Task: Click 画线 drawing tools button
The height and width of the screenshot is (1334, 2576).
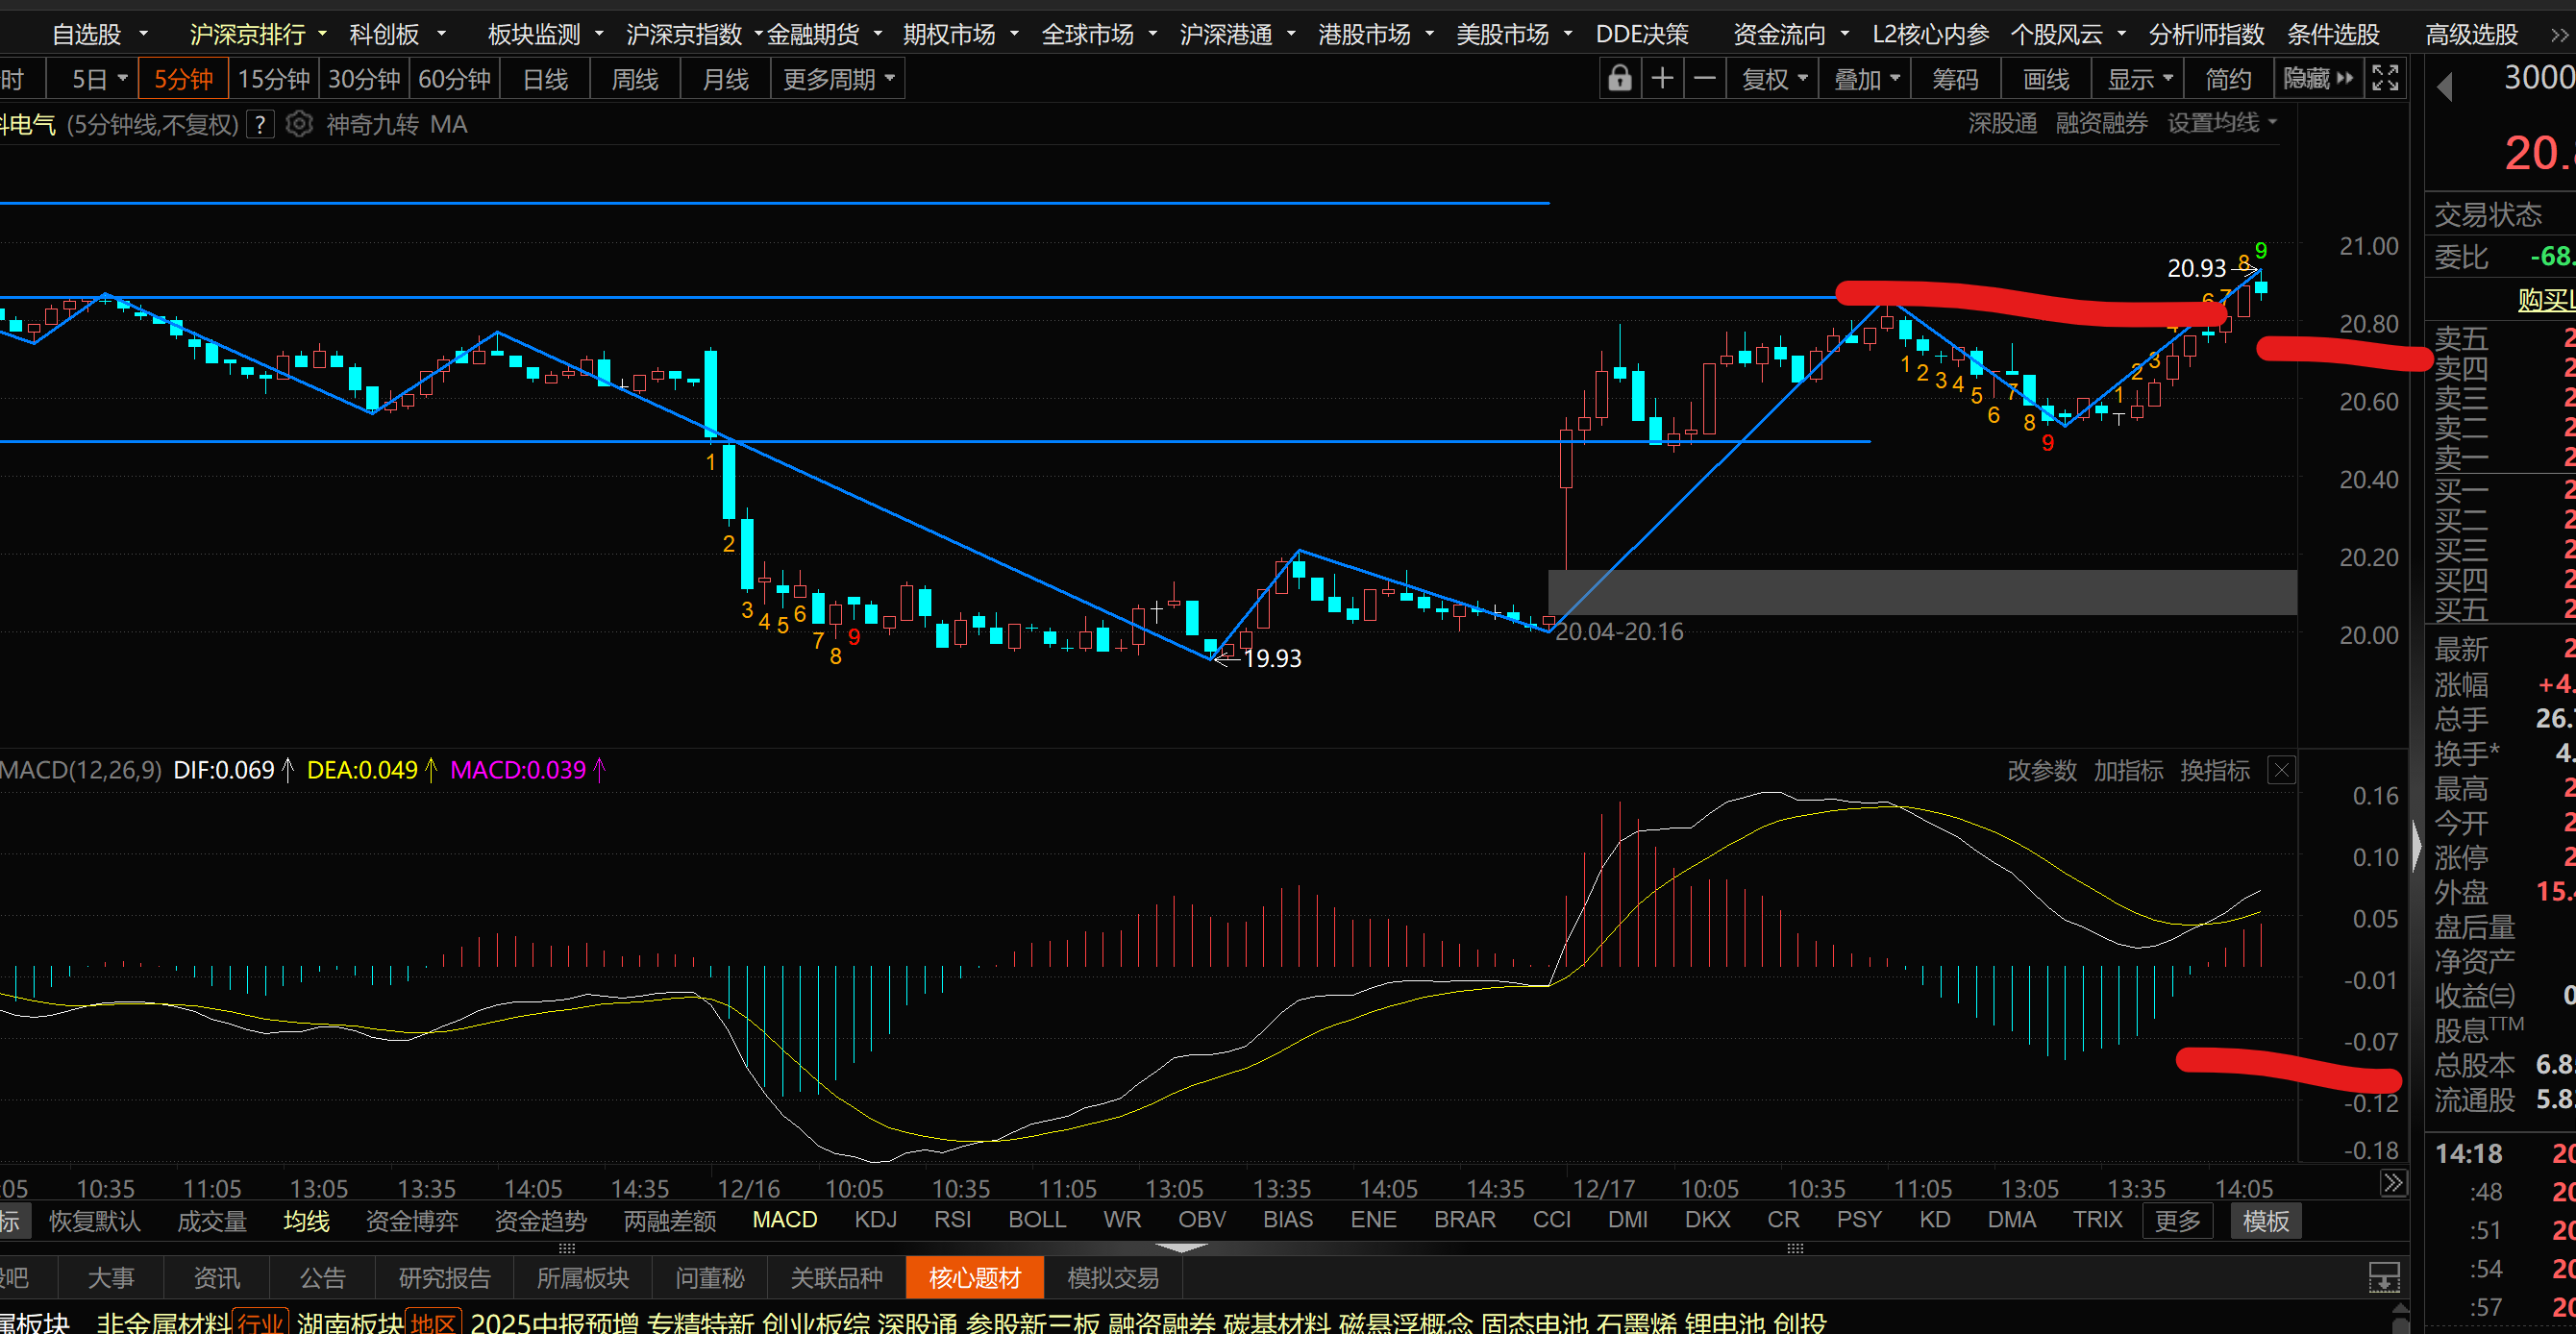Action: (2045, 78)
